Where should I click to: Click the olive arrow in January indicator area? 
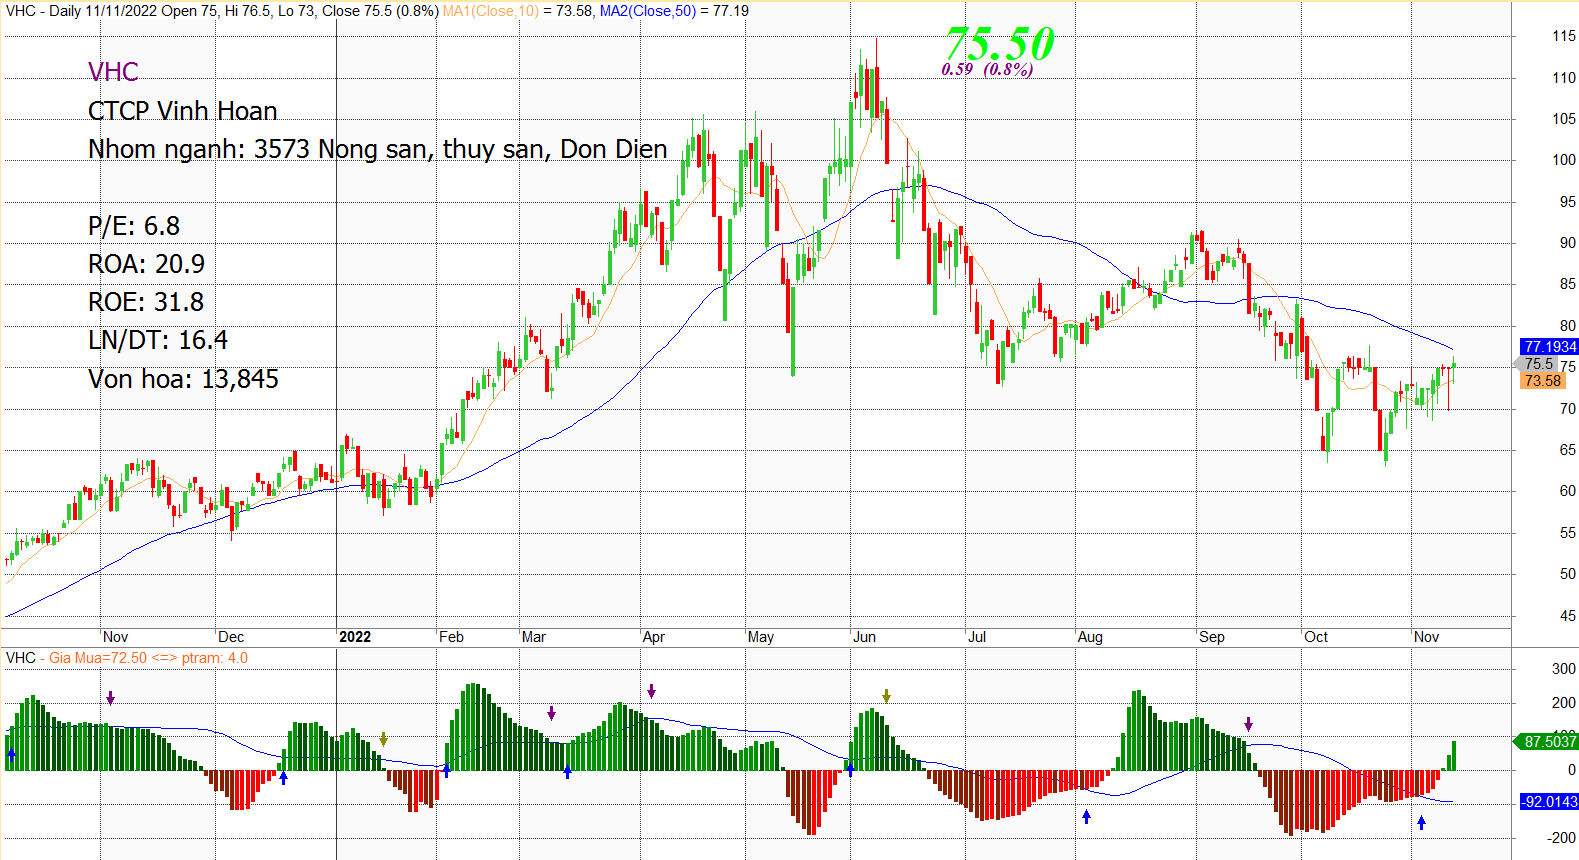[383, 740]
